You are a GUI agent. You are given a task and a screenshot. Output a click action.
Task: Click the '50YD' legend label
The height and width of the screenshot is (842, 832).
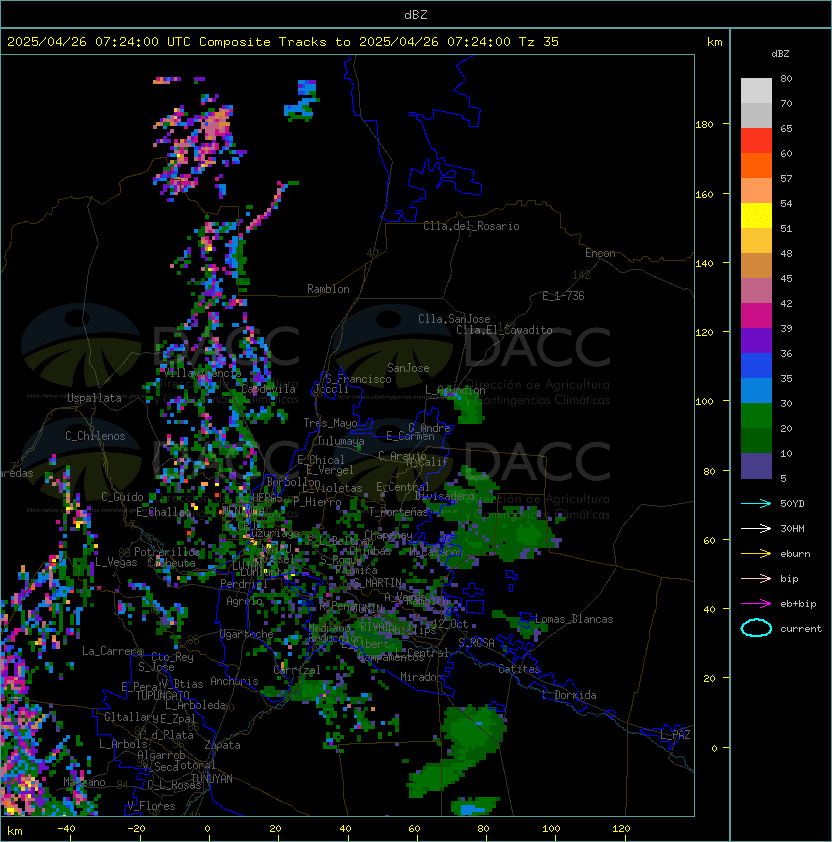coord(792,504)
